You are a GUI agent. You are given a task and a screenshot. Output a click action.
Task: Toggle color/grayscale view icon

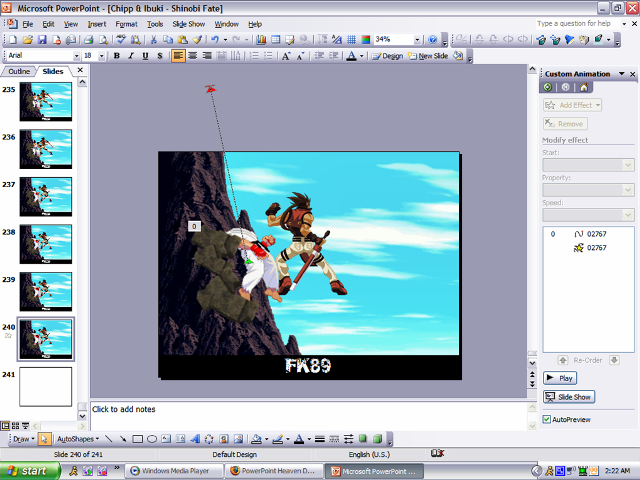366,40
